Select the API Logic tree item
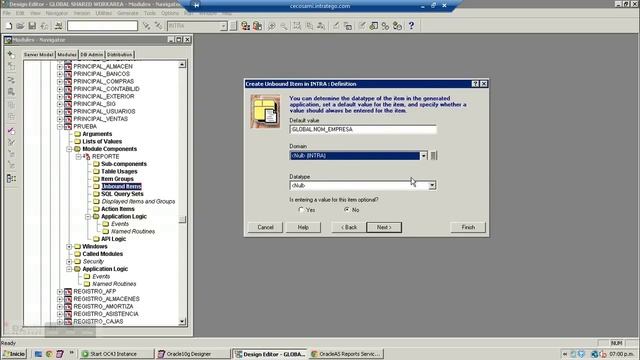Image resolution: width=640 pixels, height=360 pixels. click(x=113, y=239)
